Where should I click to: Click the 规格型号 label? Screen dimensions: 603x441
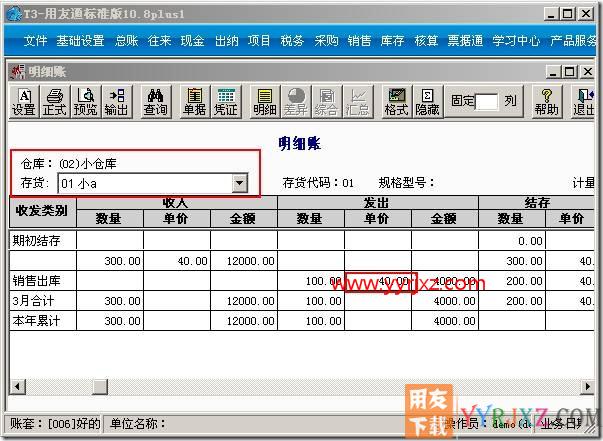[406, 183]
